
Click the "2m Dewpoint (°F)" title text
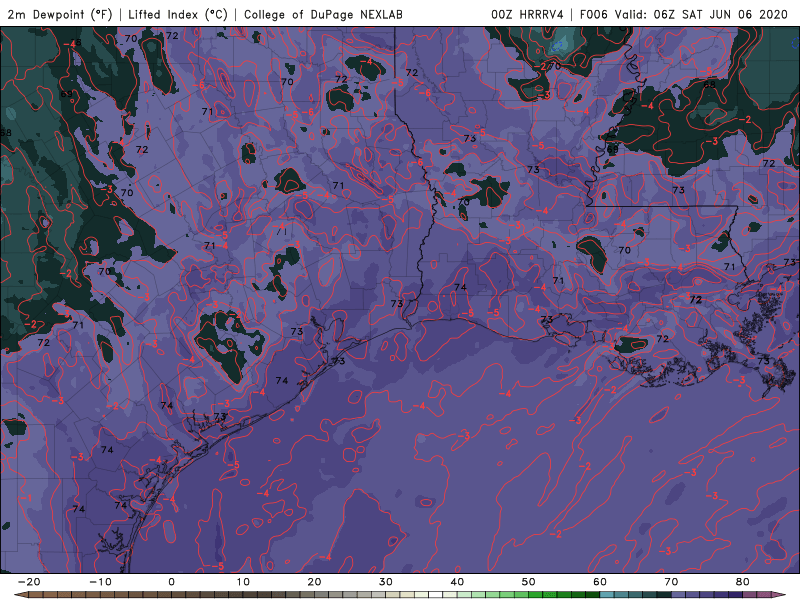60,15
